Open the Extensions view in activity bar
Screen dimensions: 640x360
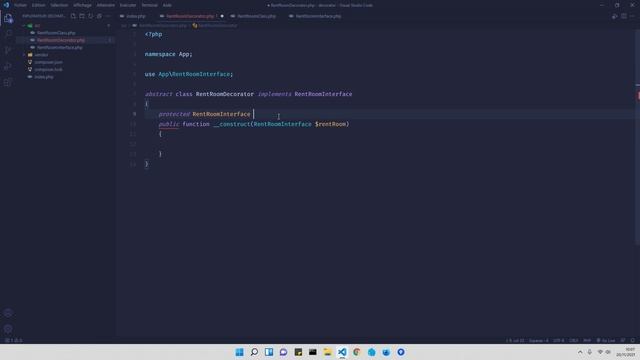click(8, 82)
